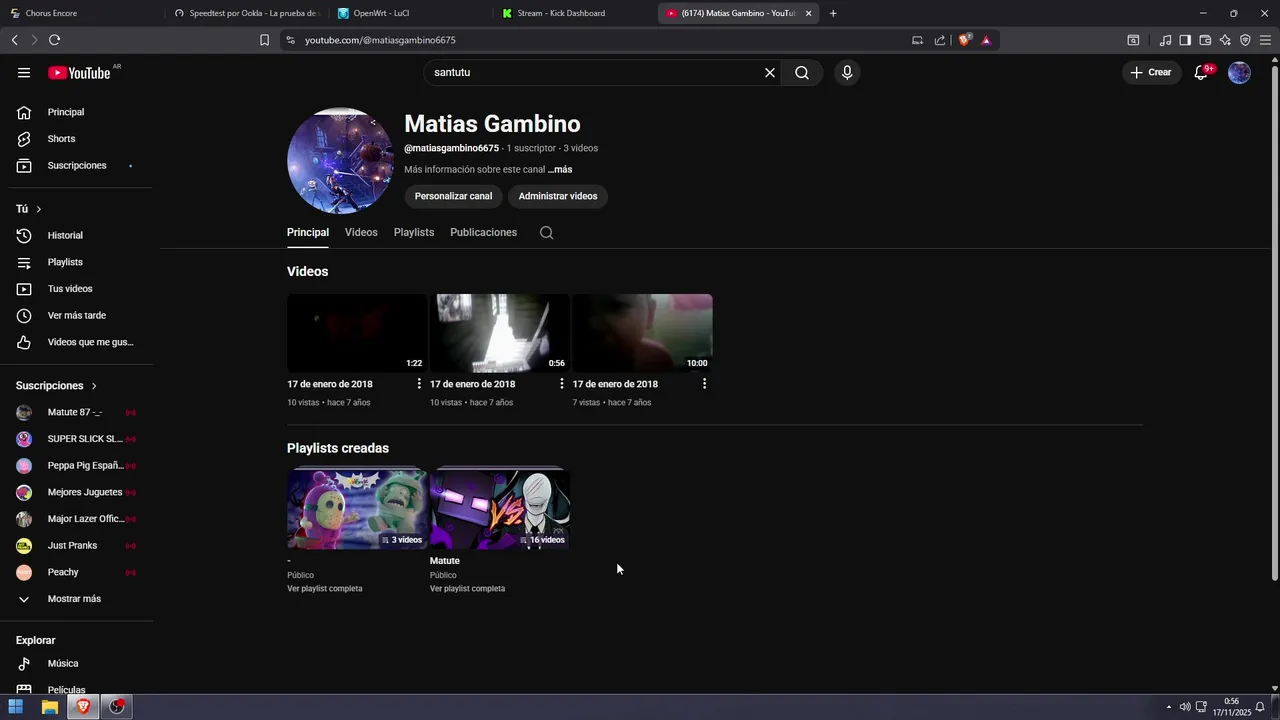The height and width of the screenshot is (720, 1280).
Task: Switch to the Chorus Encore browser tab
Action: pyautogui.click(x=82, y=13)
